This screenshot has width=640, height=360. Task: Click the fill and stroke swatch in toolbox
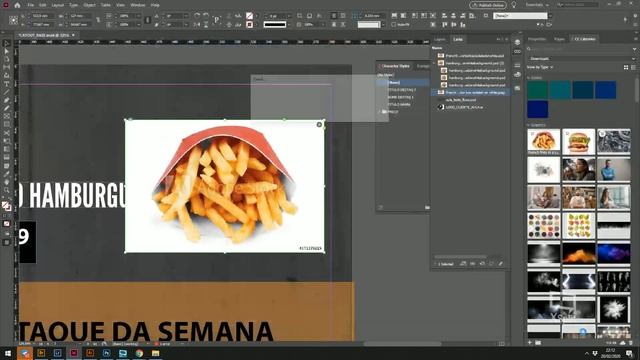(x=6, y=206)
